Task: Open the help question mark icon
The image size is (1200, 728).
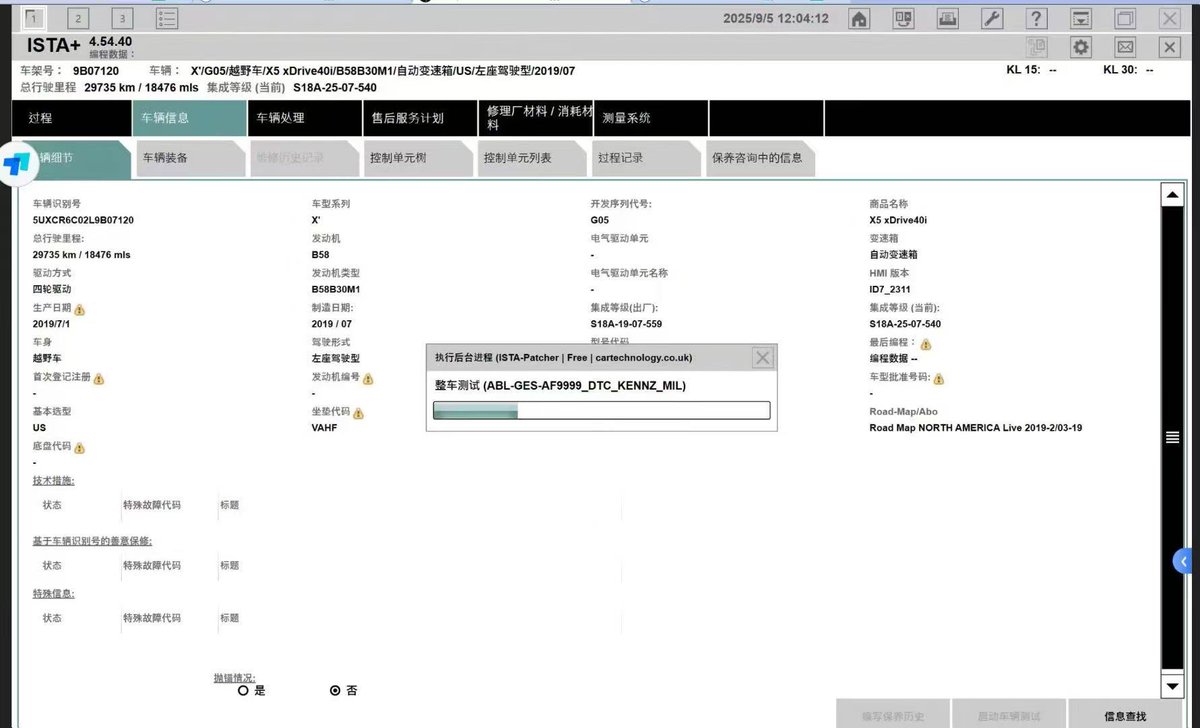Action: pyautogui.click(x=1036, y=18)
